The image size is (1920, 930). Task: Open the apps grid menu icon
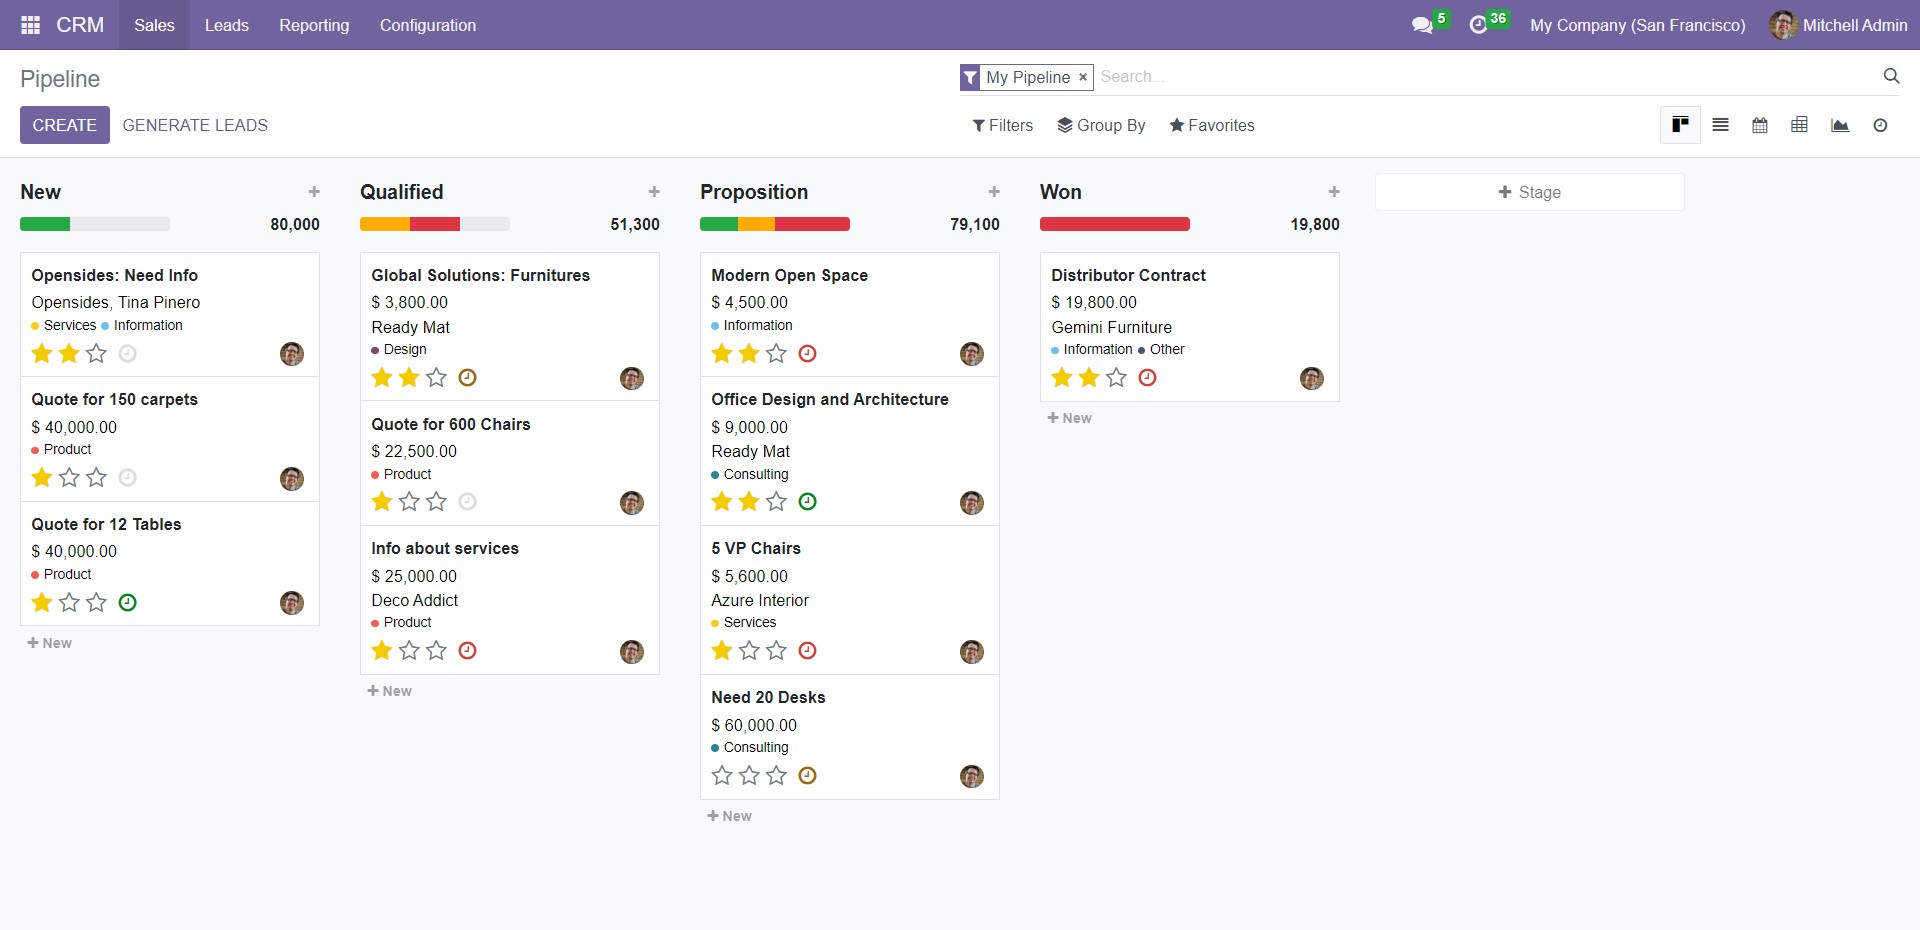(x=30, y=25)
